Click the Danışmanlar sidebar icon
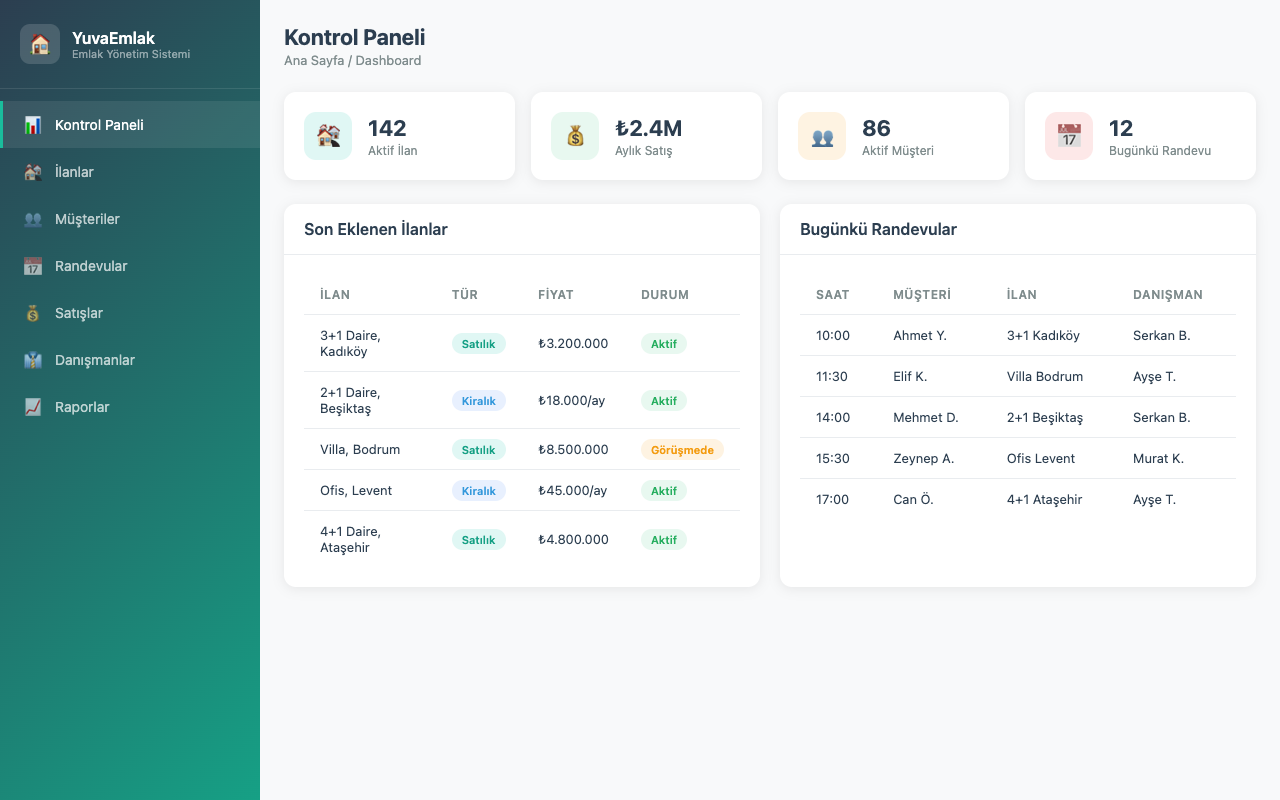 click(x=33, y=360)
